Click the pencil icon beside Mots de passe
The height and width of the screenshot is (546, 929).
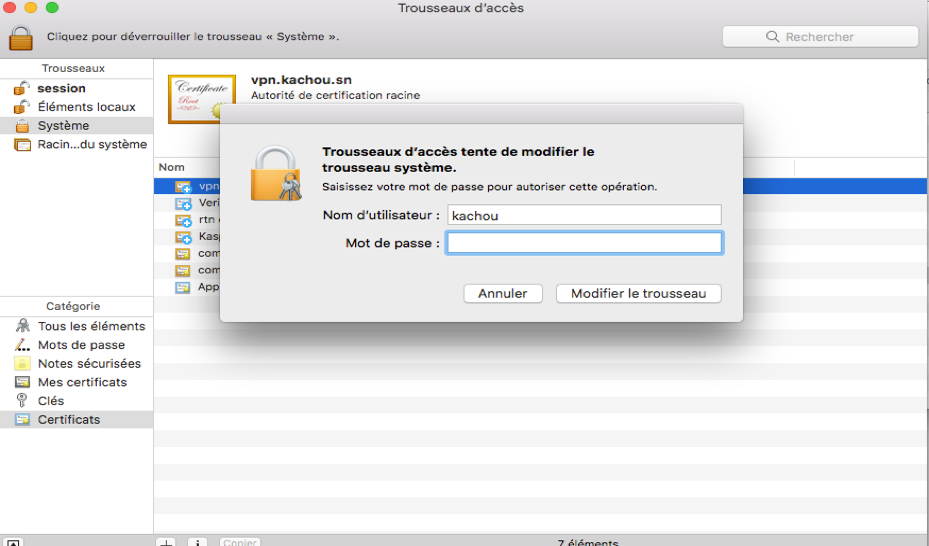(22, 345)
